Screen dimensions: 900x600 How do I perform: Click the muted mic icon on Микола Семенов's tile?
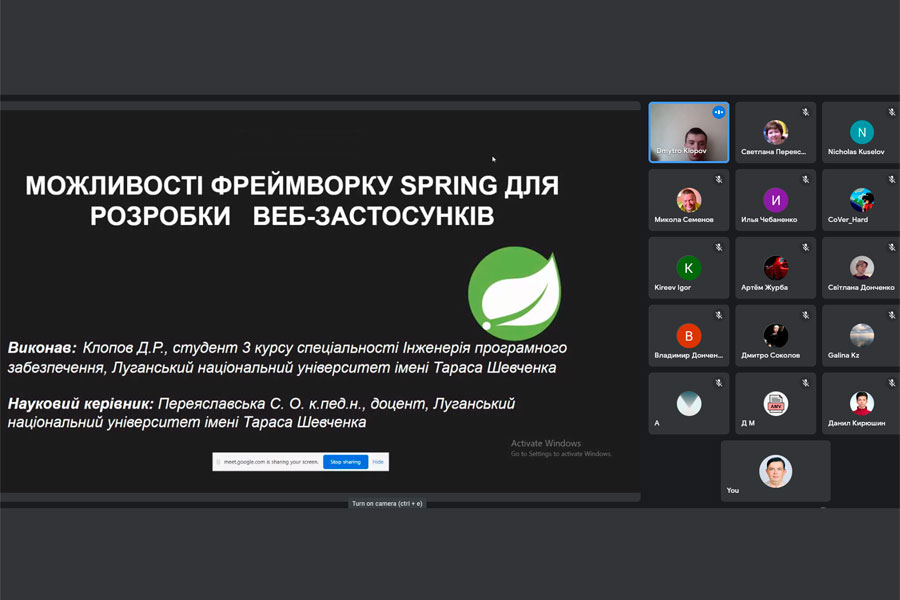click(719, 180)
